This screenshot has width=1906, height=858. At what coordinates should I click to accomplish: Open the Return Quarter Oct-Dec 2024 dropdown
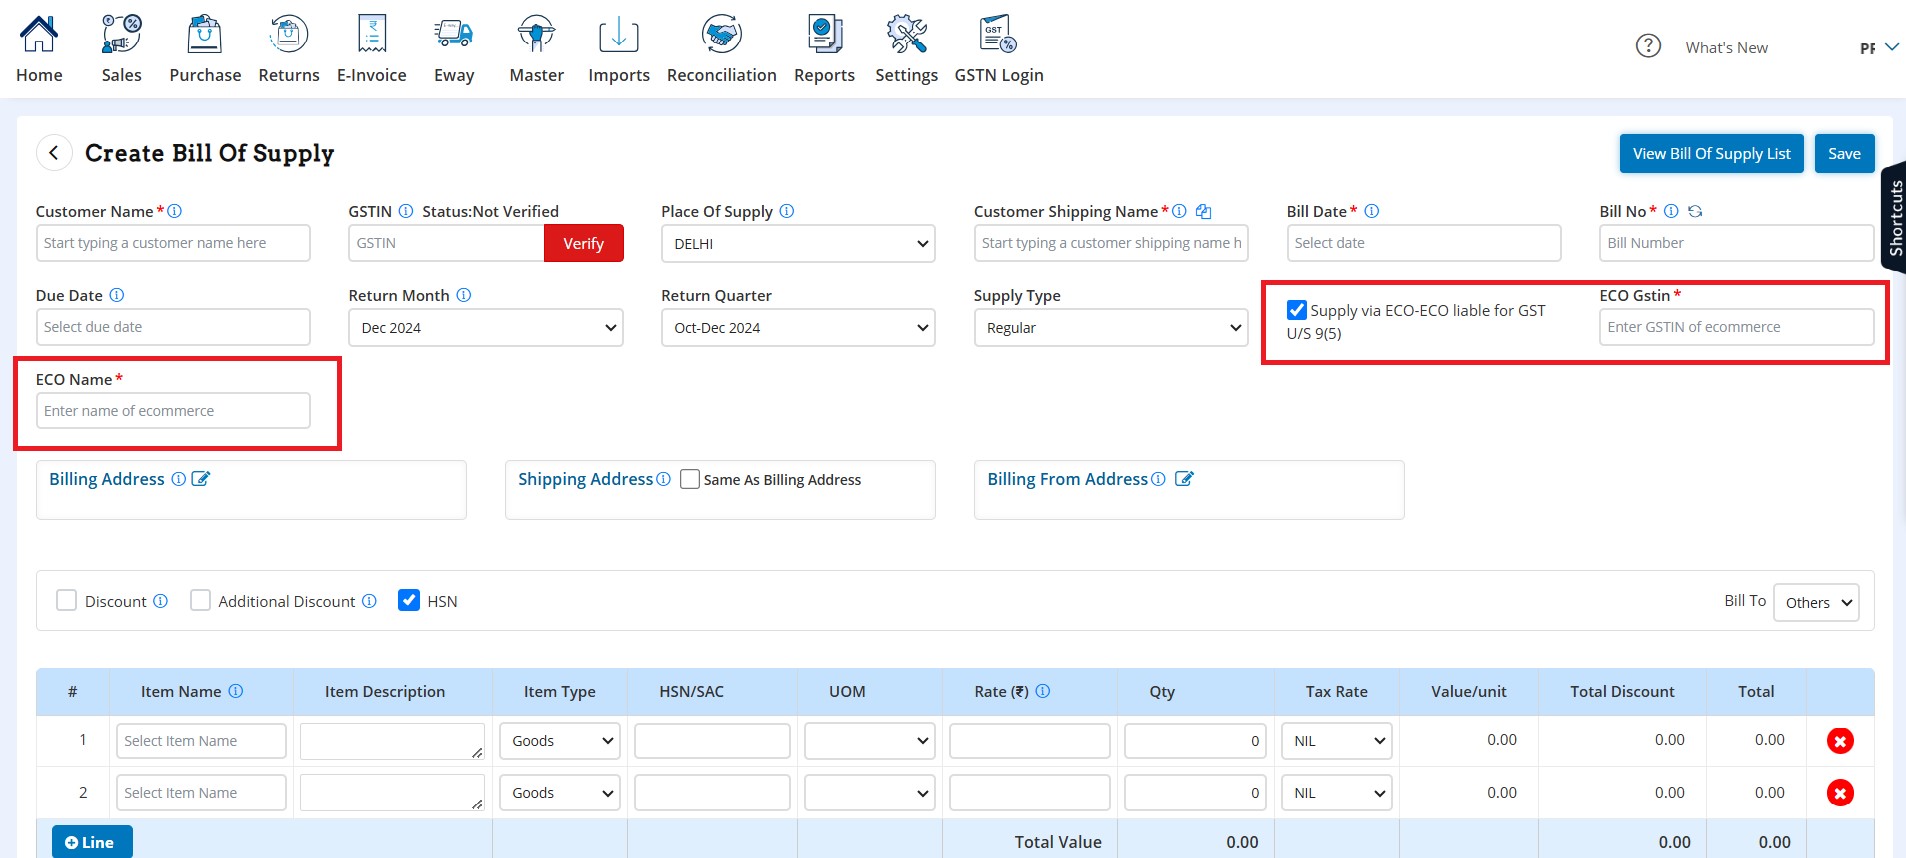(798, 328)
